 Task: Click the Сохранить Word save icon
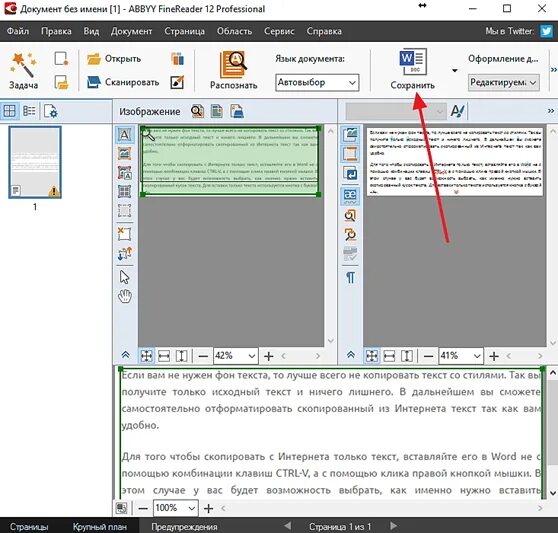pos(413,61)
